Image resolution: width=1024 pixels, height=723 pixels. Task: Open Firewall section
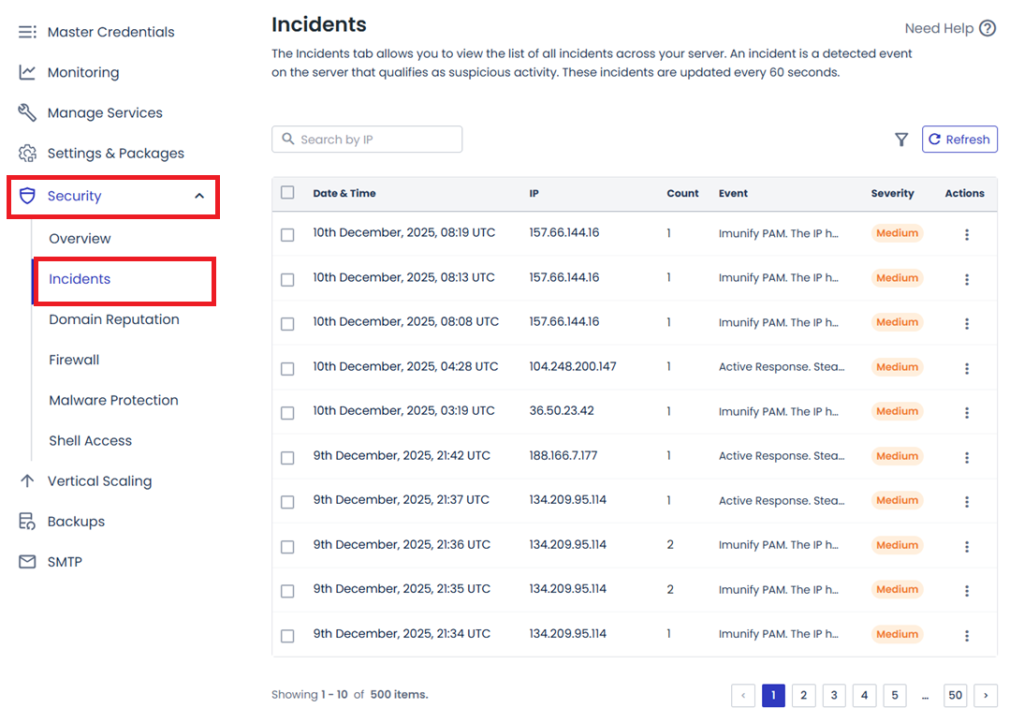tap(74, 360)
